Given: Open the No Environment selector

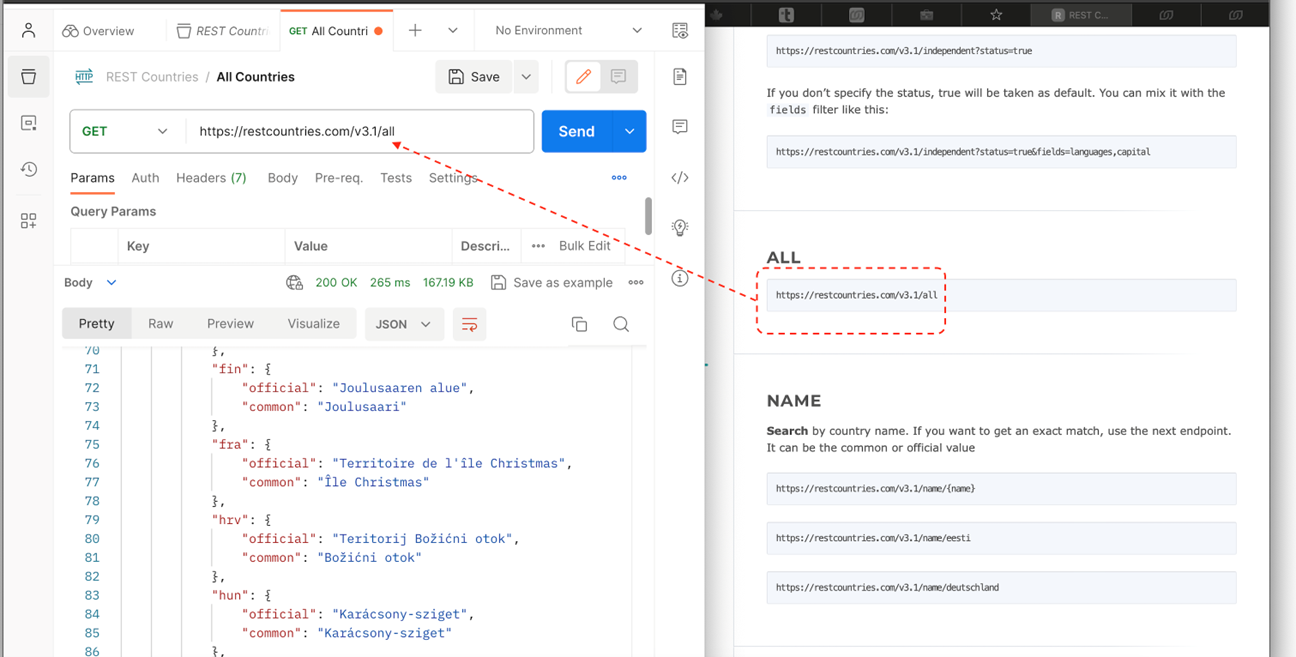Looking at the screenshot, I should (x=567, y=31).
